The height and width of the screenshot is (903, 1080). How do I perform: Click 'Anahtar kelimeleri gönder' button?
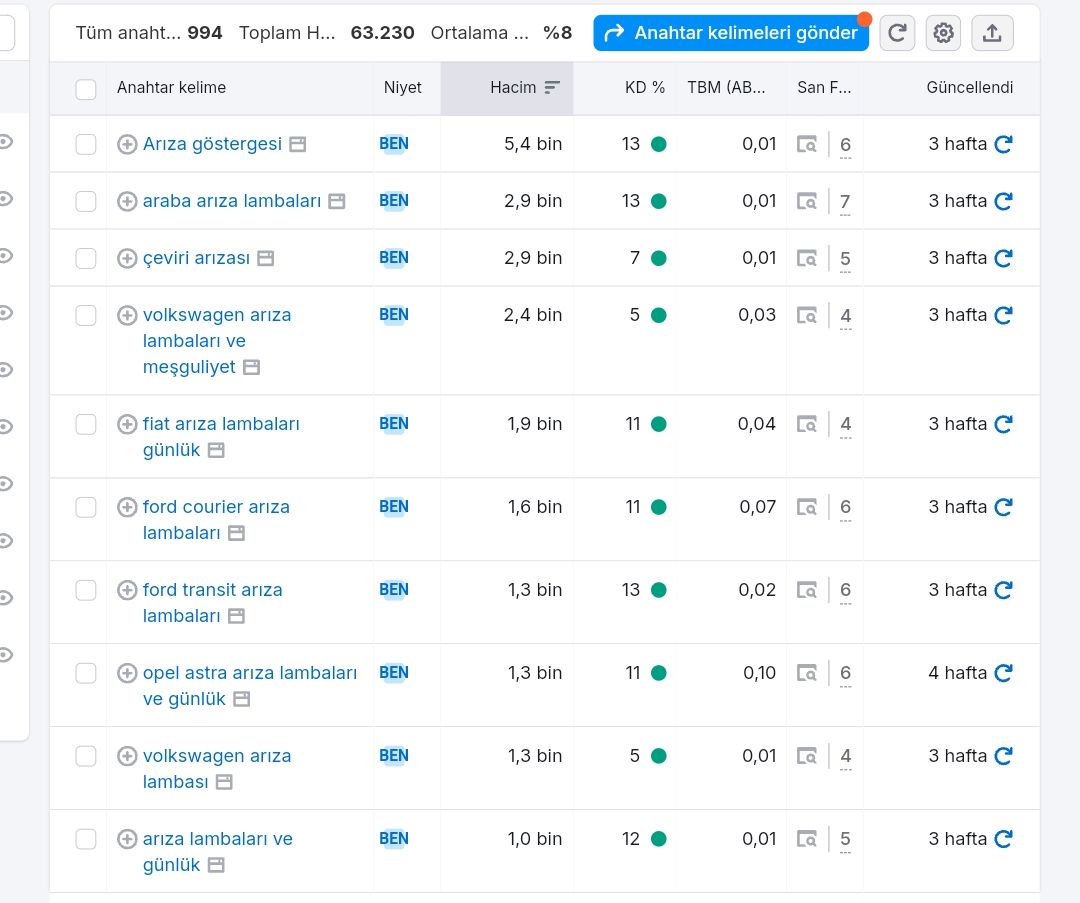pyautogui.click(x=731, y=32)
